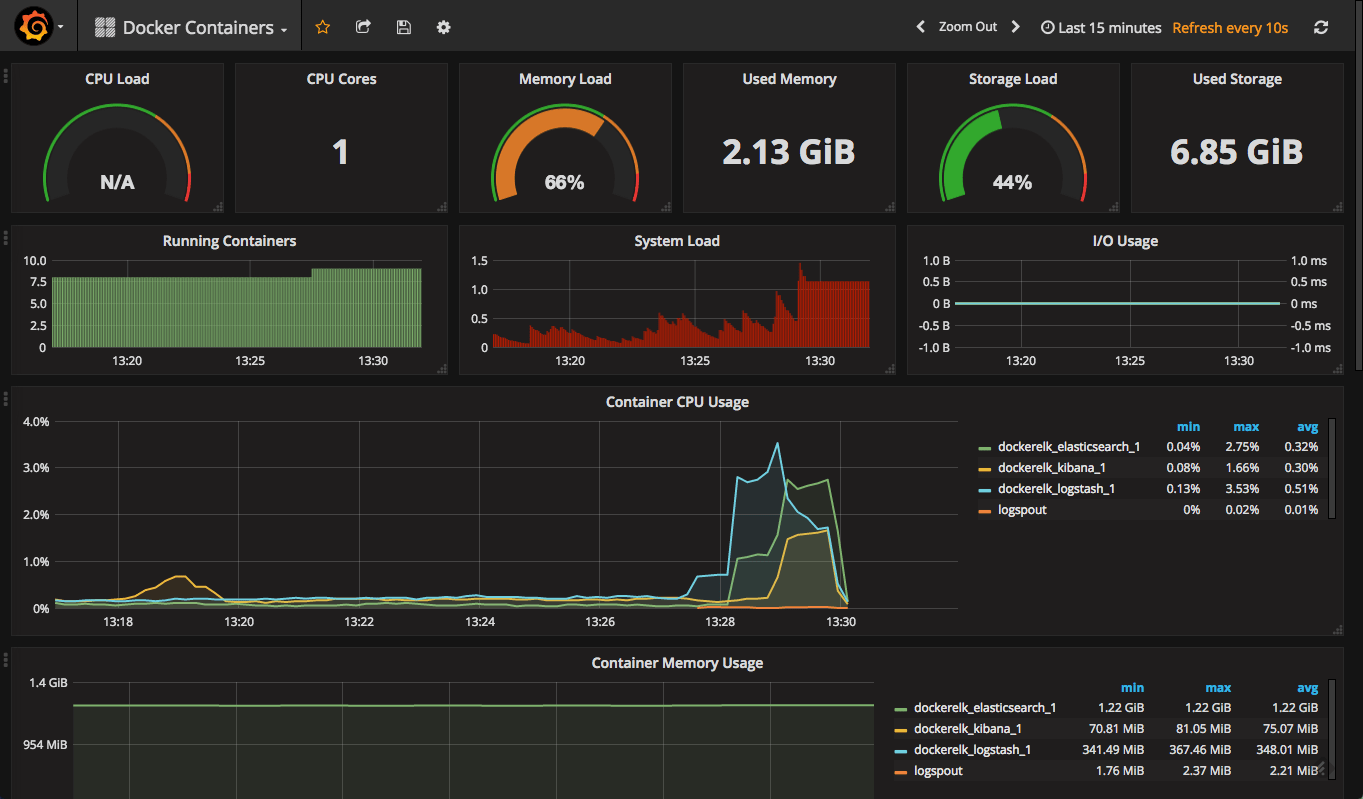Click the Zoom Out button
1363x799 pixels.
tap(967, 27)
